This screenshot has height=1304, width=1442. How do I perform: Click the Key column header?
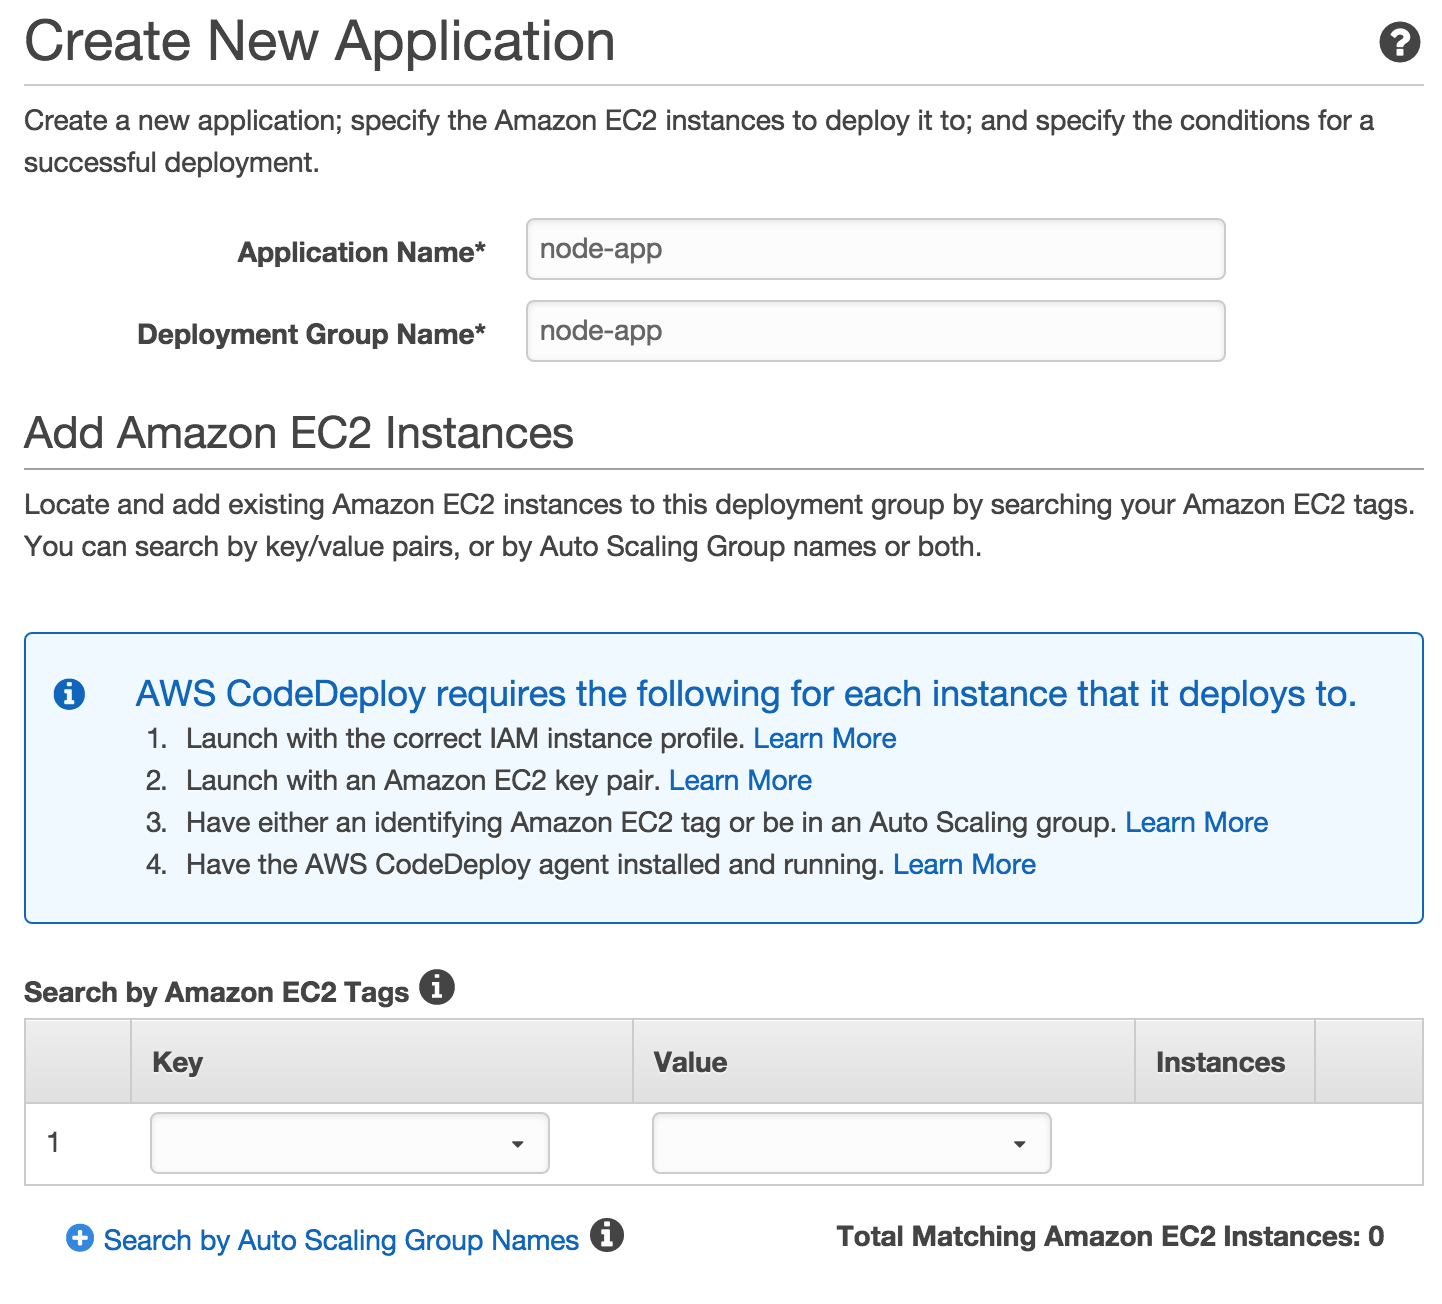pos(178,1062)
